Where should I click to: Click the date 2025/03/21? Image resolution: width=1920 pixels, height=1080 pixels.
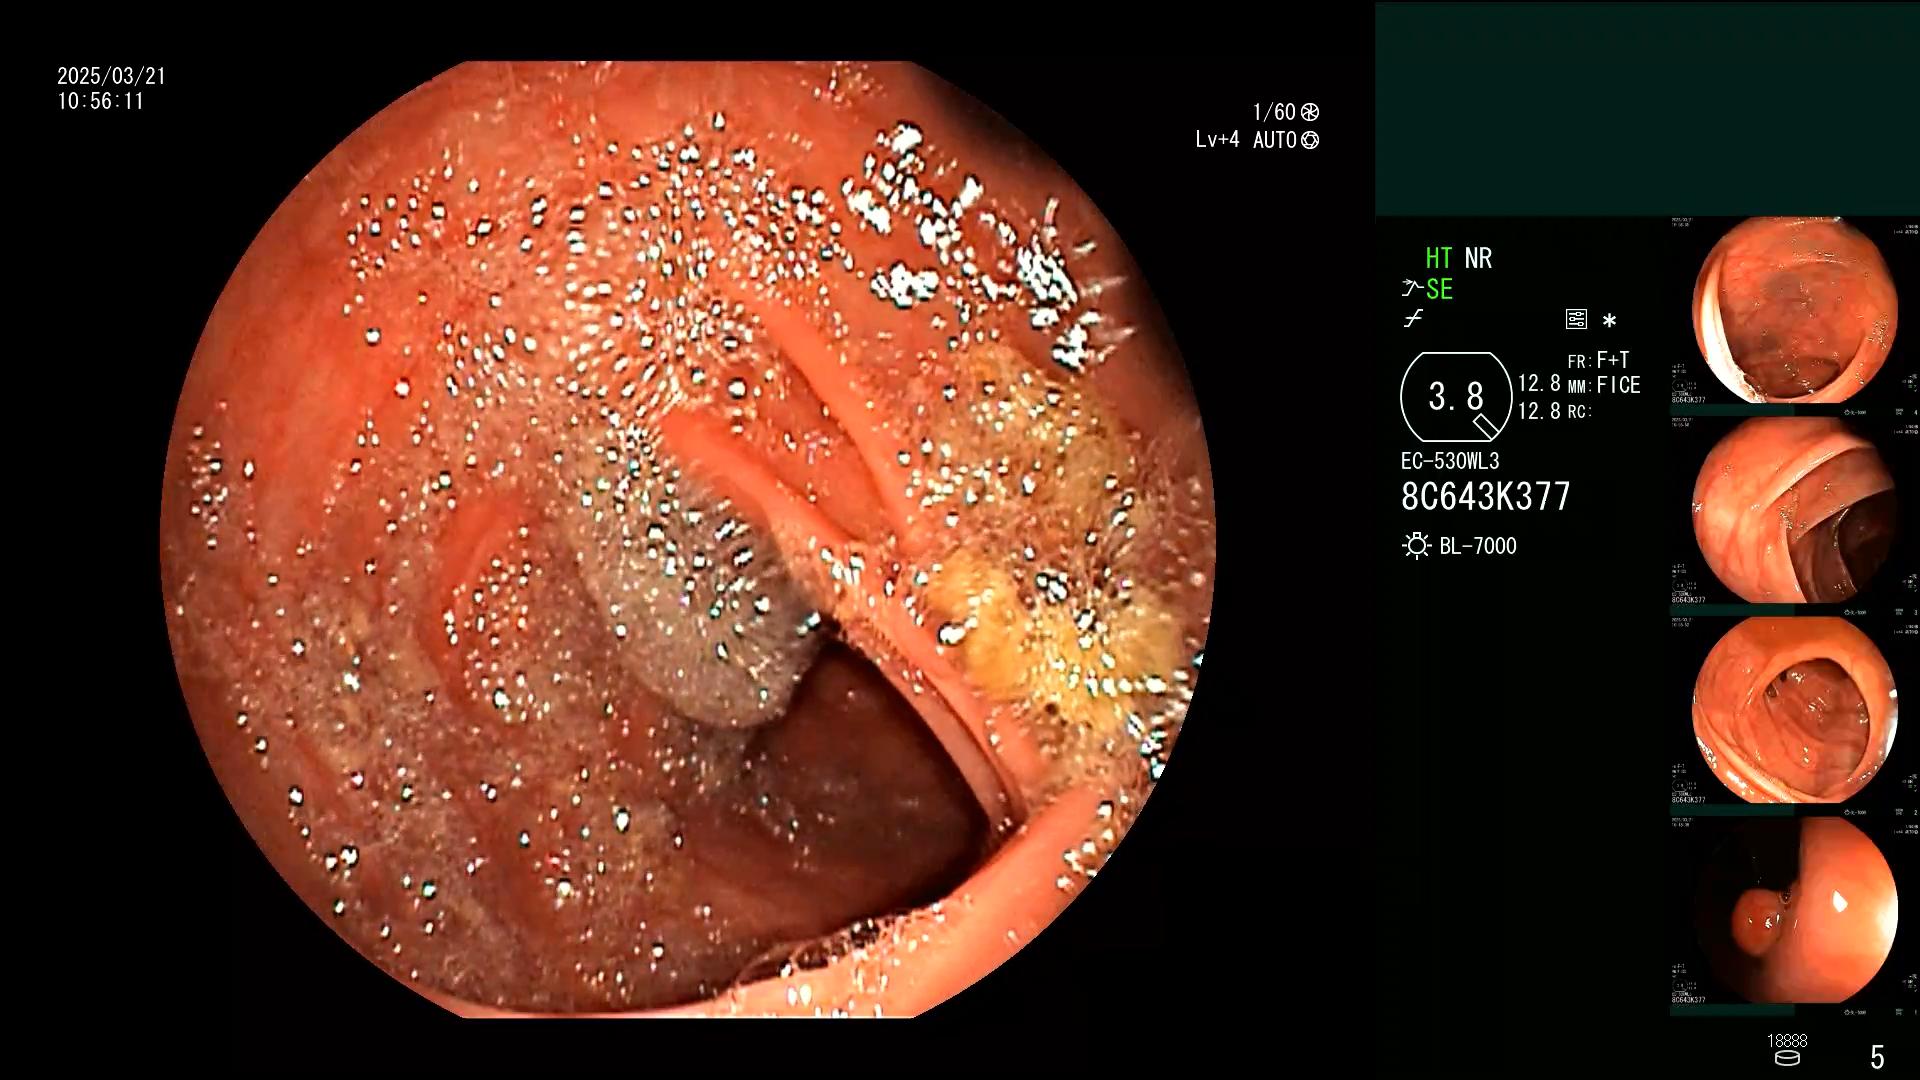pos(111,76)
